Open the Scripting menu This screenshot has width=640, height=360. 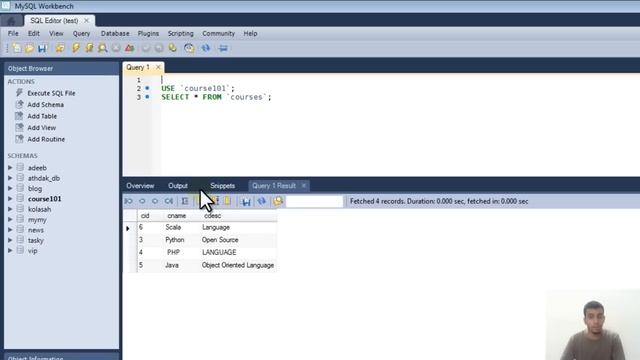pos(180,33)
